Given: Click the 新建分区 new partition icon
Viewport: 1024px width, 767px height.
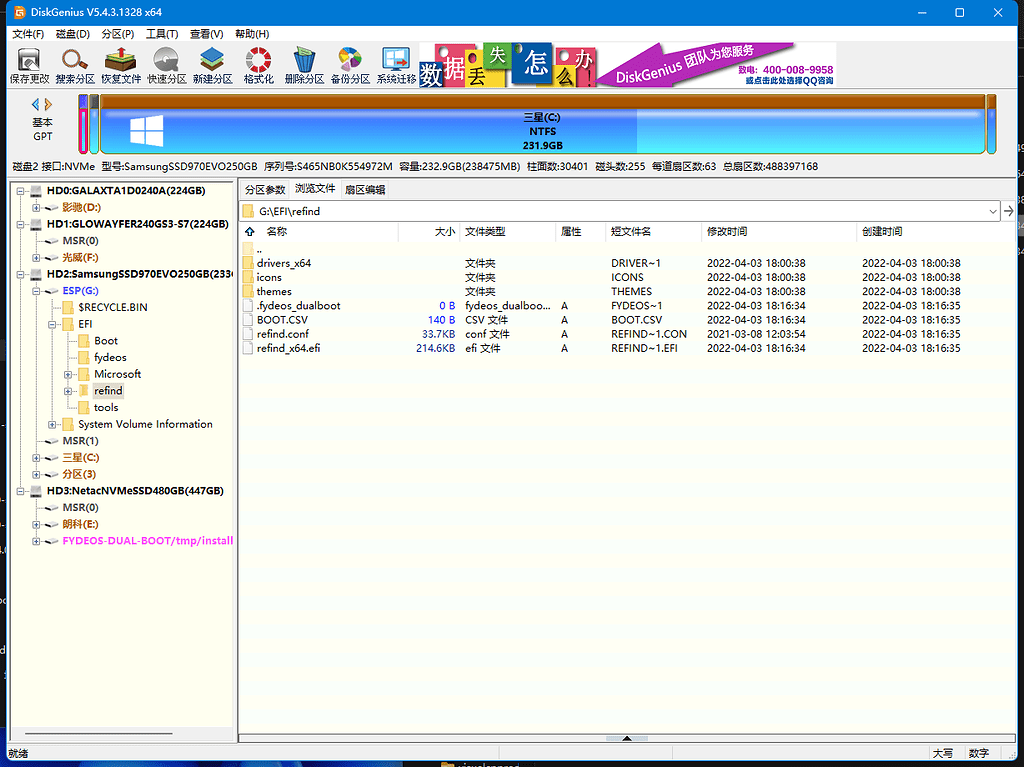Looking at the screenshot, I should (212, 65).
